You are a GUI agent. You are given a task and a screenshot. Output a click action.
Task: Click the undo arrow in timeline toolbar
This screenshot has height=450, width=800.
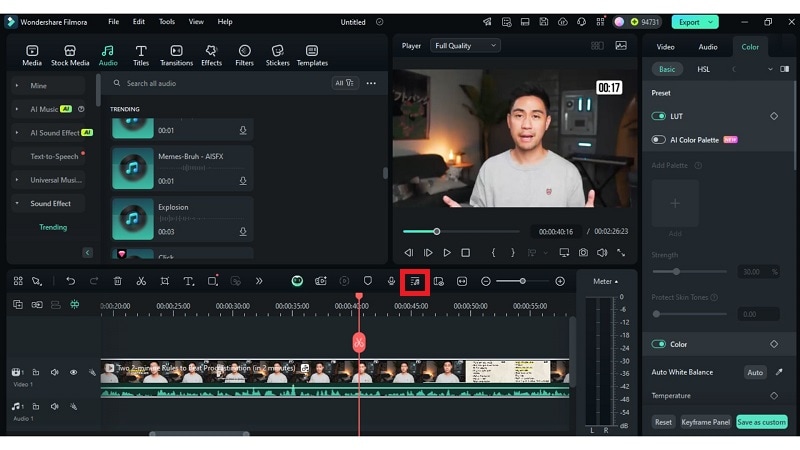[70, 281]
